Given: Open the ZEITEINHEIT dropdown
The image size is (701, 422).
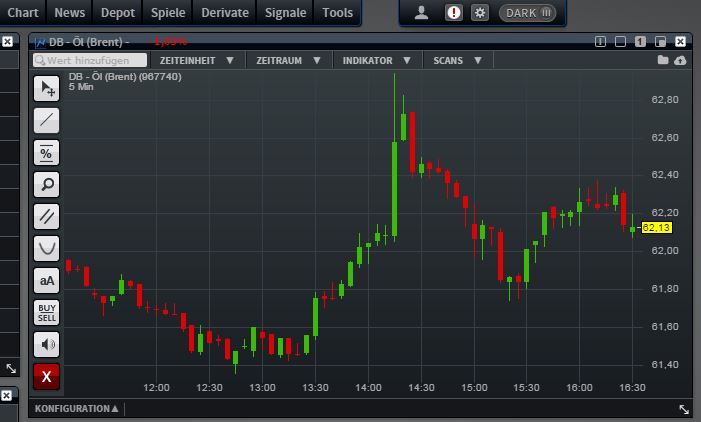Looking at the screenshot, I should pyautogui.click(x=197, y=60).
